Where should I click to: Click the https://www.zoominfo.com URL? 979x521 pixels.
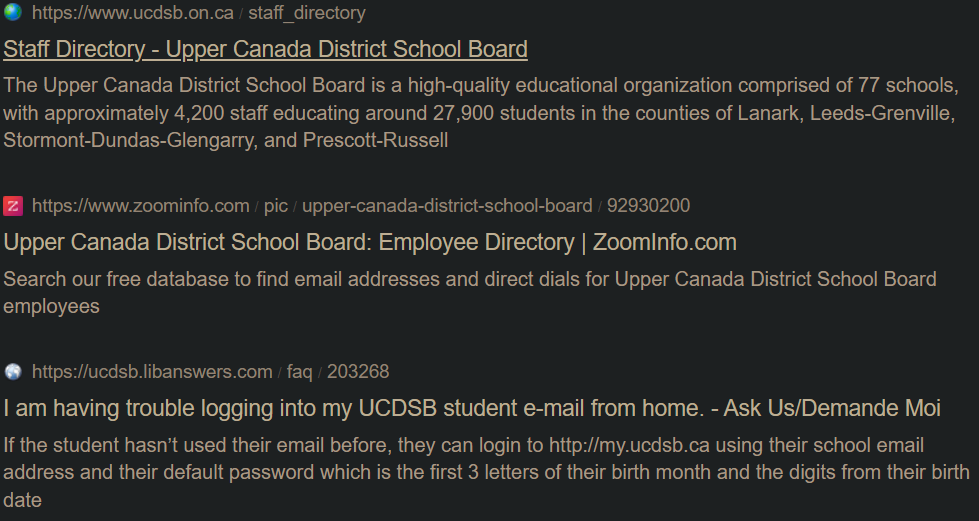[x=140, y=206]
